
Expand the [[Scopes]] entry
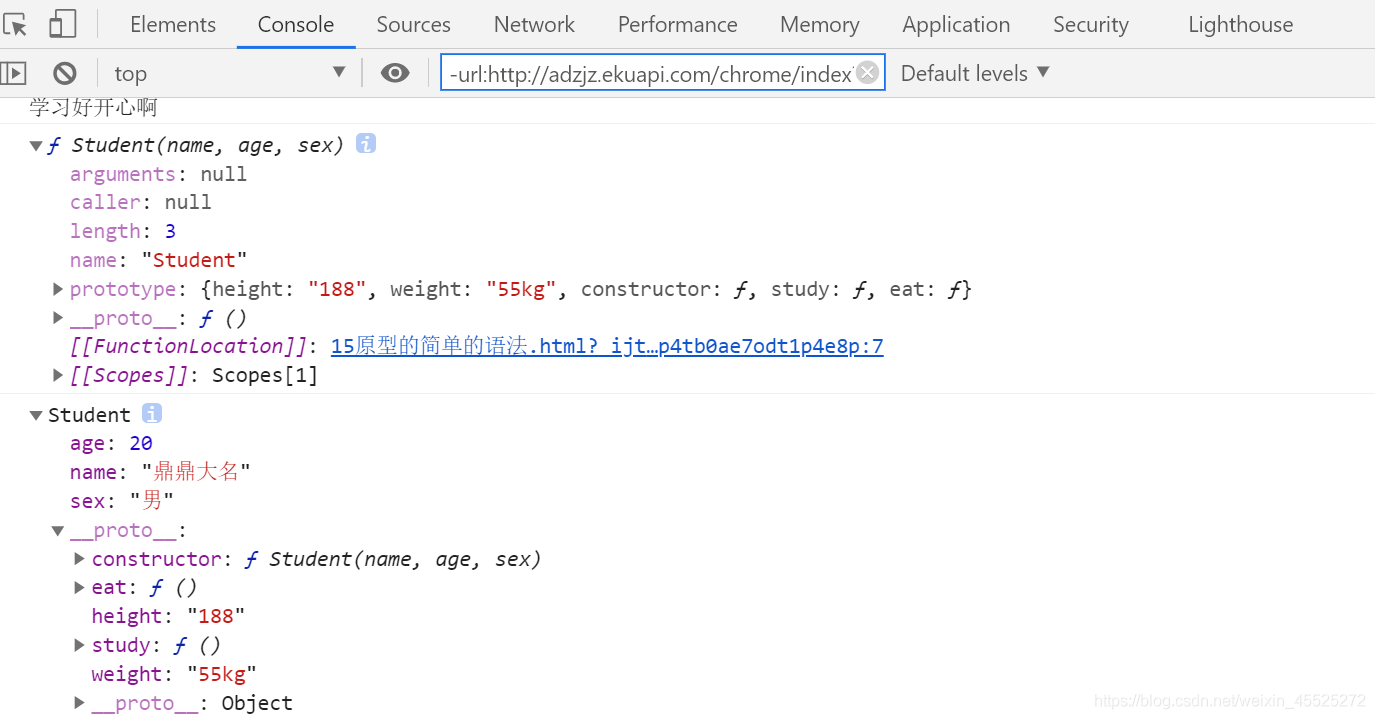57,375
